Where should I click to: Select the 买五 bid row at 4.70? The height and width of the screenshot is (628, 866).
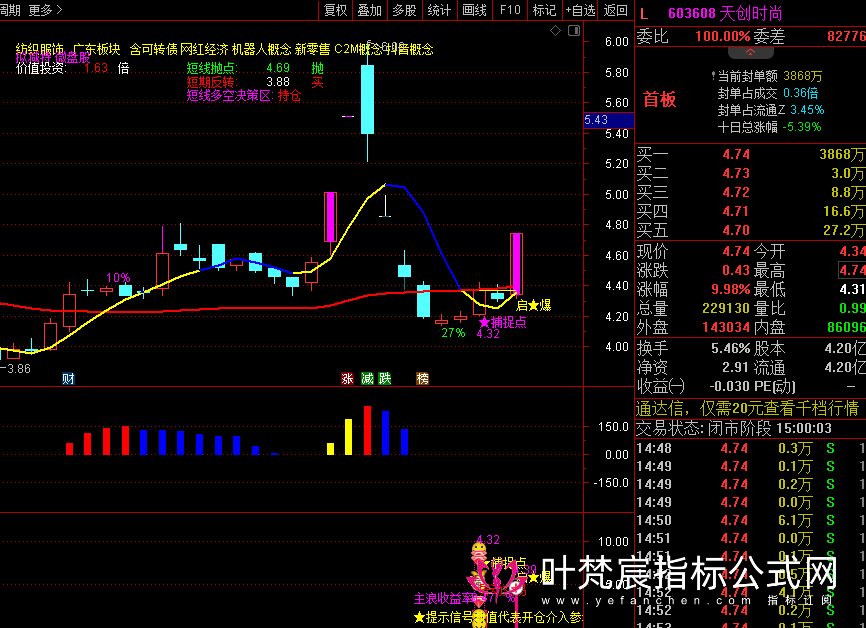[x=751, y=230]
